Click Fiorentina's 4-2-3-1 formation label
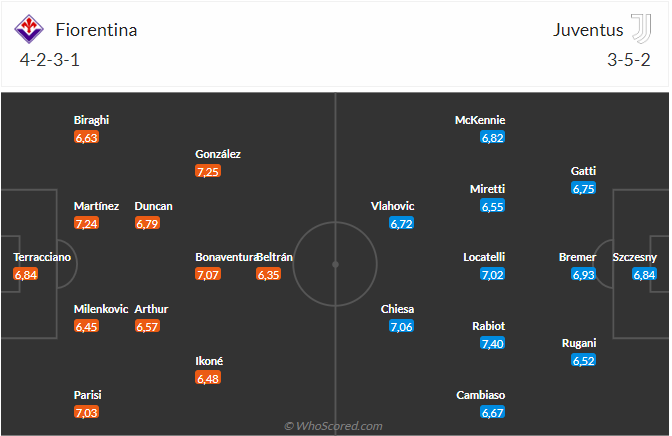 pyautogui.click(x=51, y=59)
